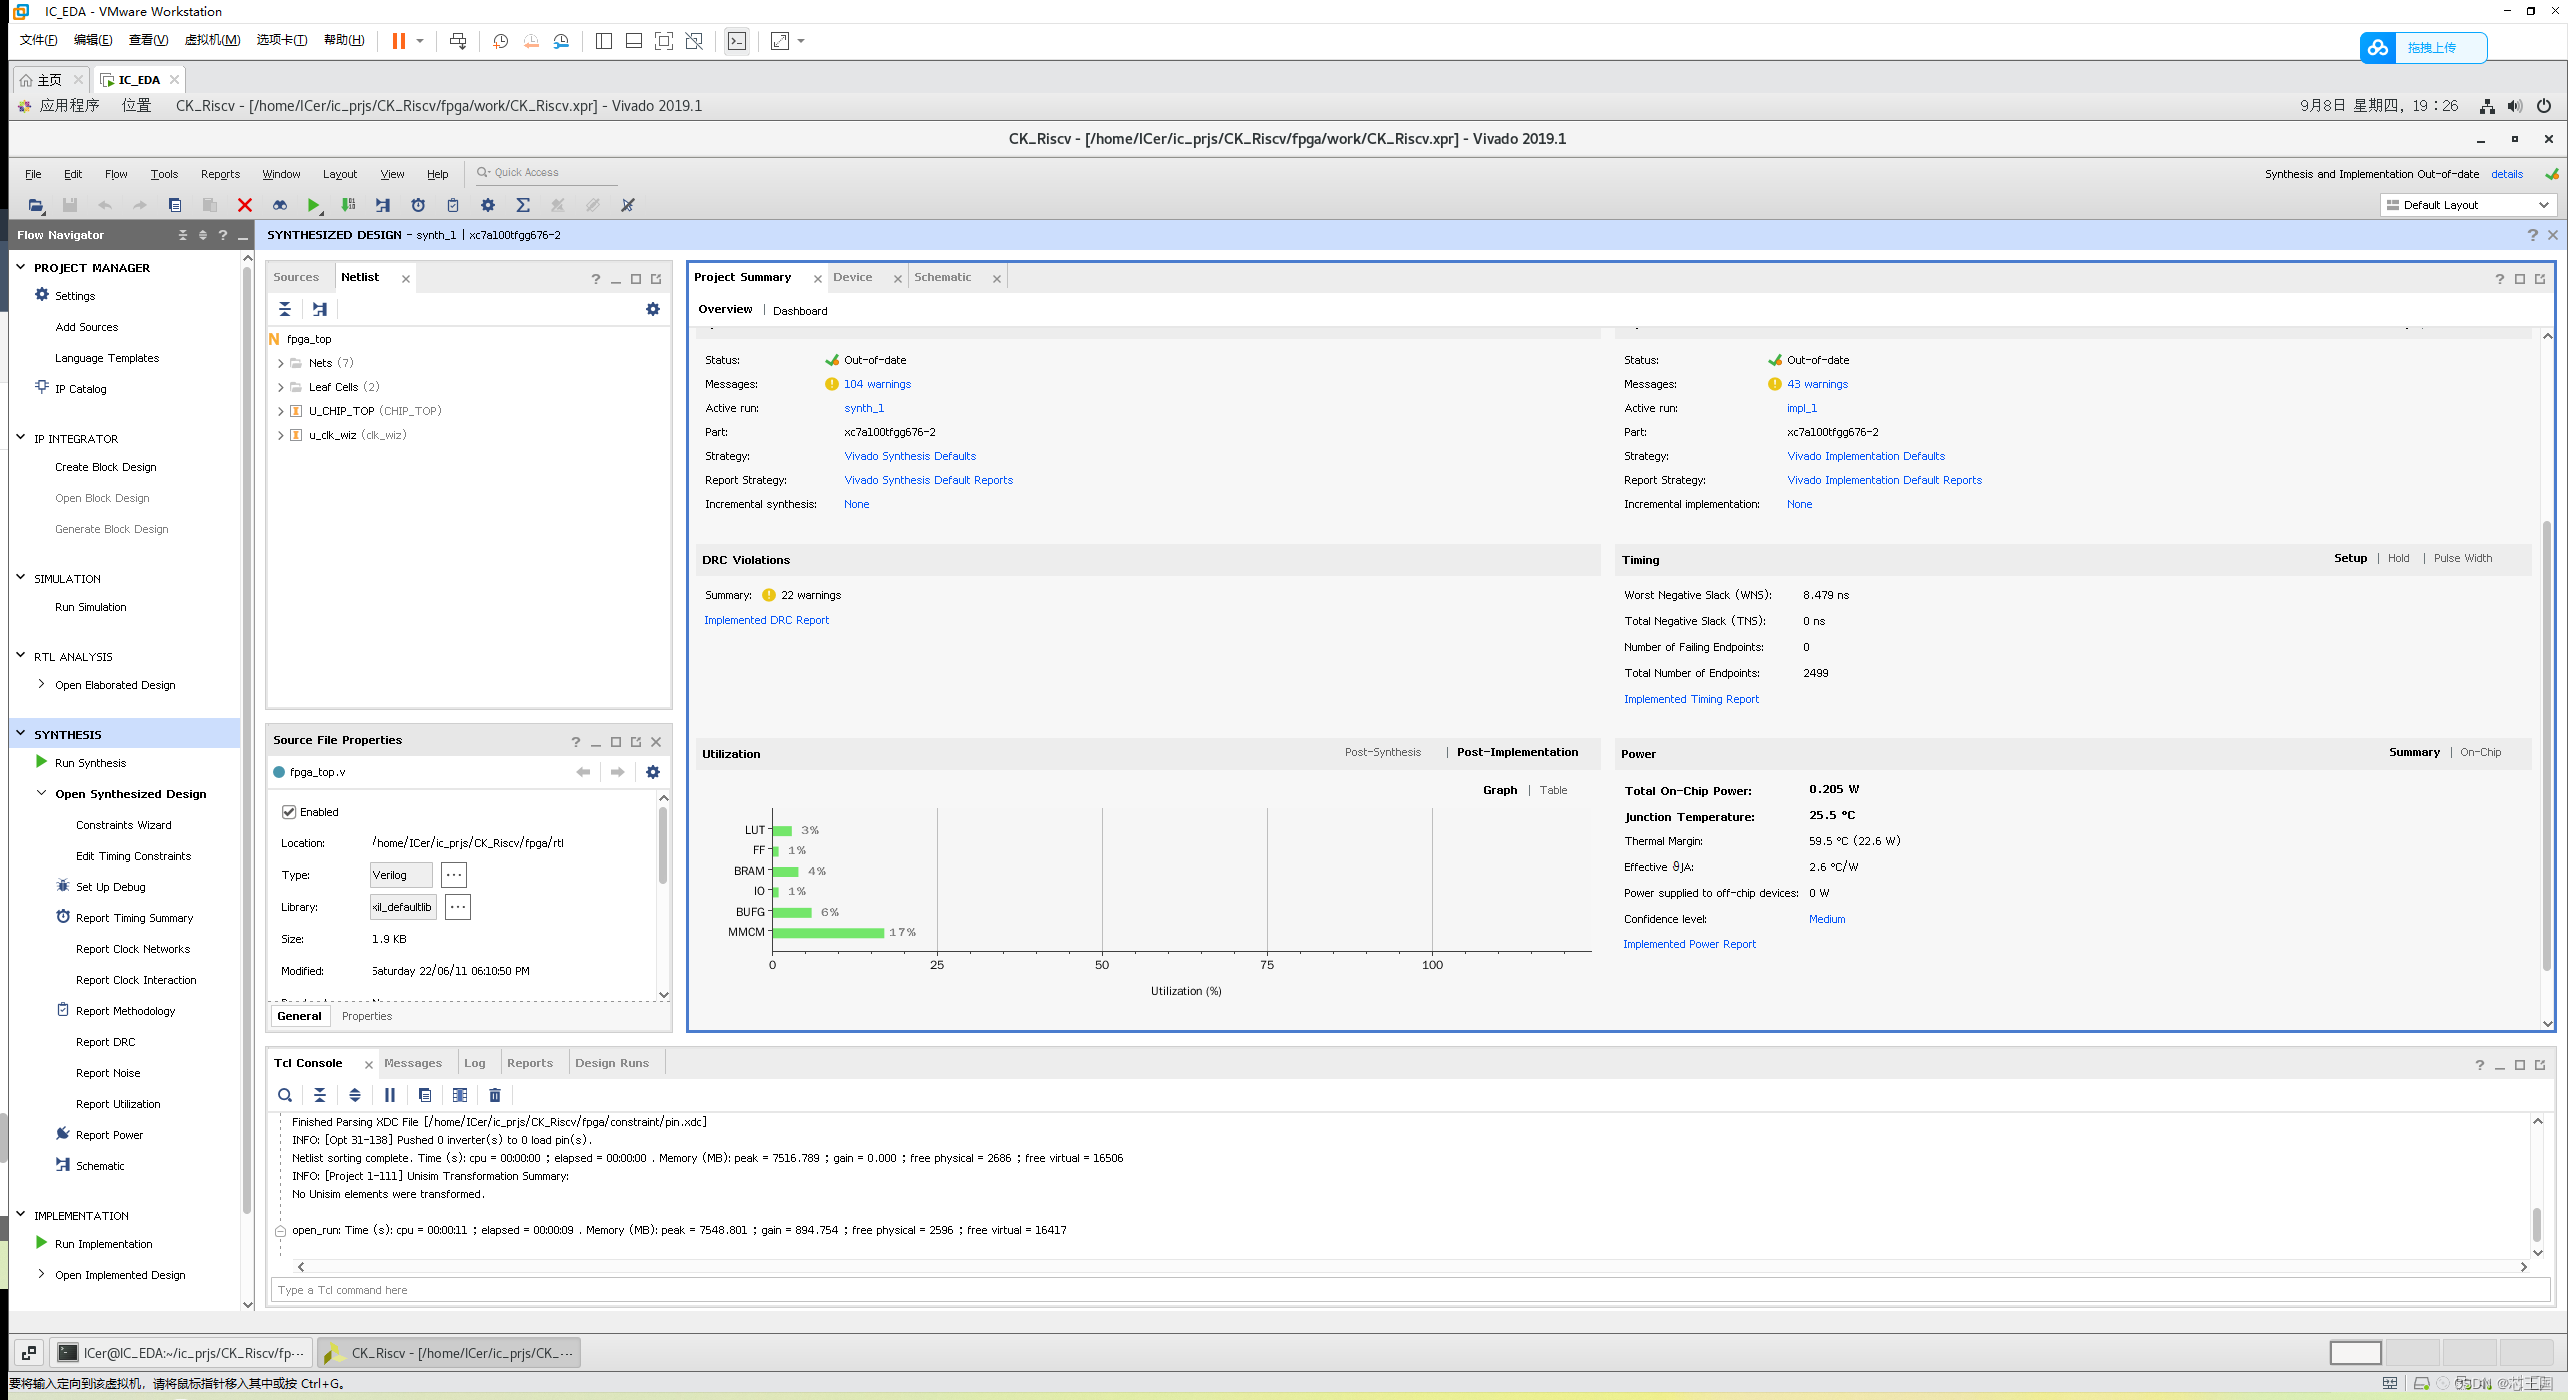Click the Sigma project summary icon
2568x1400 pixels.
click(523, 205)
